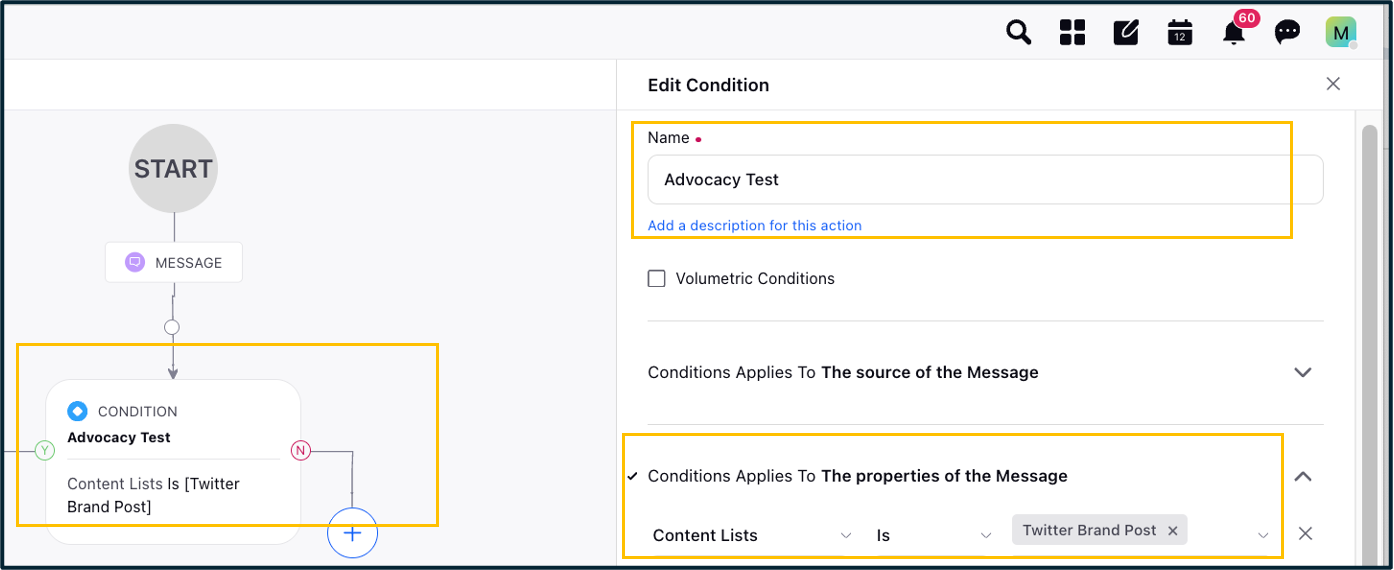Click the red N branch connector
Screen dimensions: 1394x570
pos(300,451)
